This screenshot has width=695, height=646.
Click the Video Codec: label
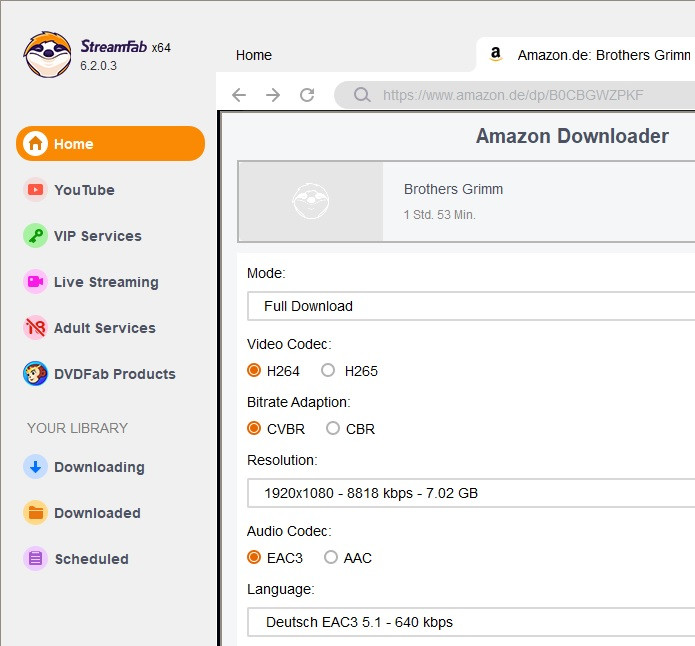pyautogui.click(x=289, y=344)
